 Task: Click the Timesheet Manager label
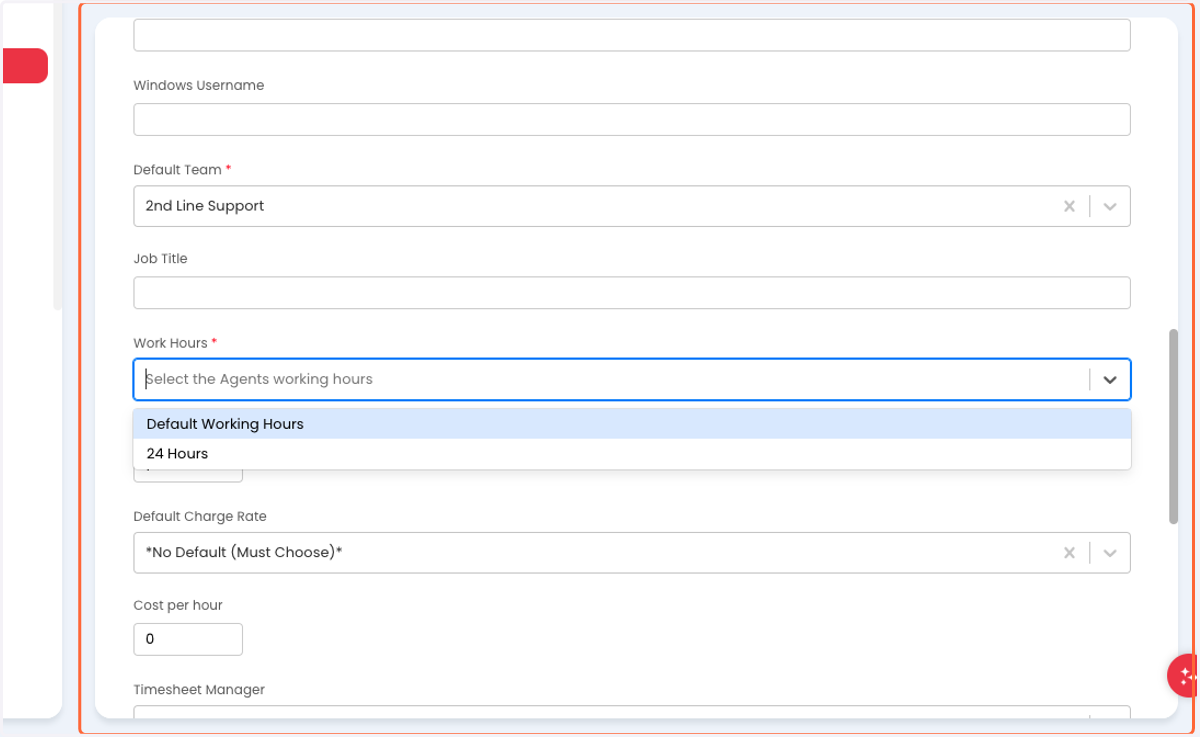(199, 690)
